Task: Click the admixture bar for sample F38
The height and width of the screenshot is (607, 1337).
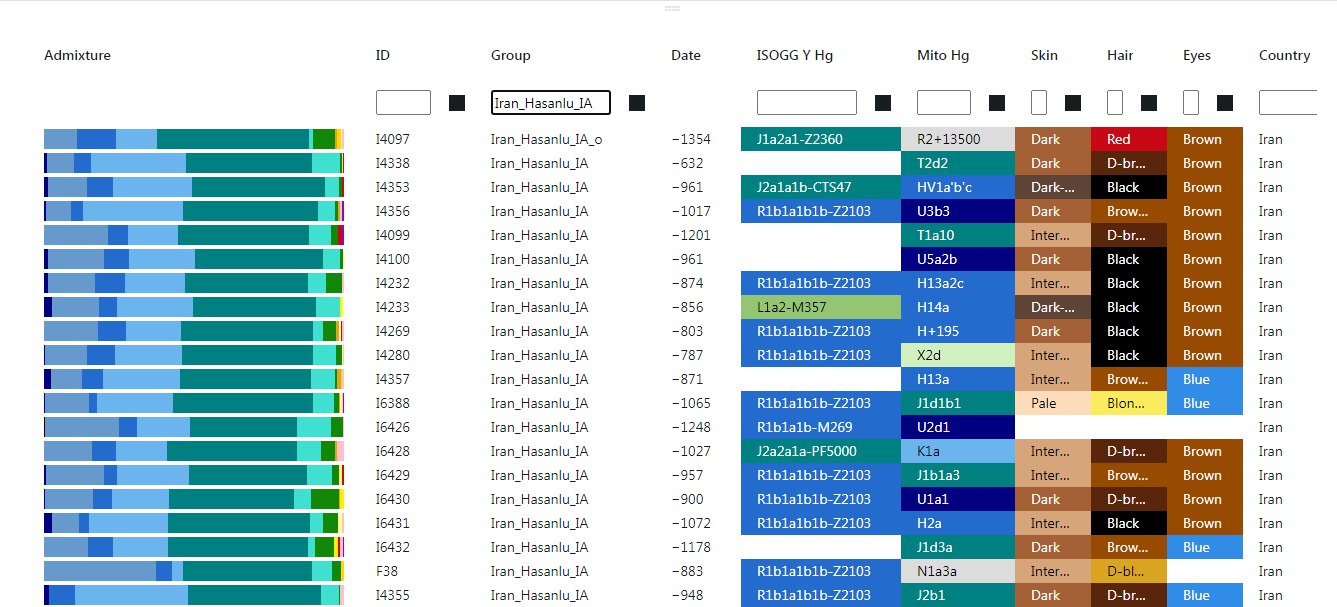Action: pos(194,571)
